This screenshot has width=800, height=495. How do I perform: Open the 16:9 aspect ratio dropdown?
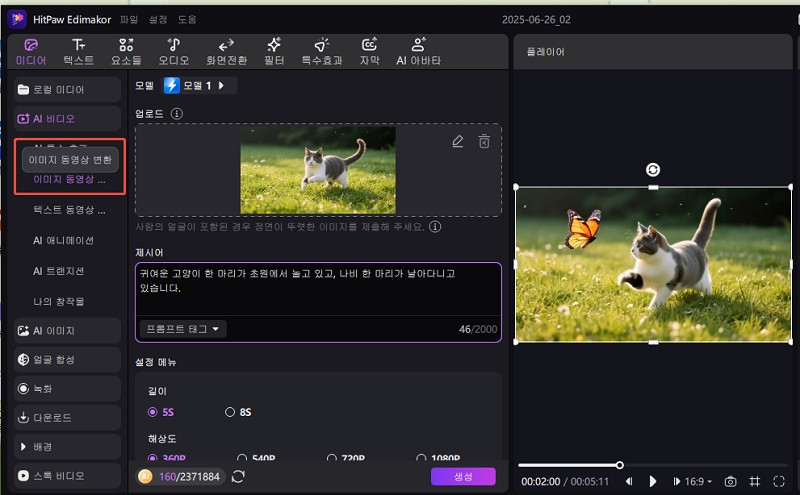coord(698,481)
